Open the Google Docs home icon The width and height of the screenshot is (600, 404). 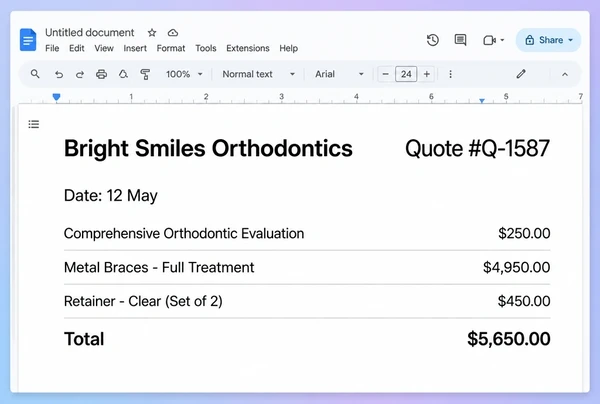pyautogui.click(x=28, y=40)
